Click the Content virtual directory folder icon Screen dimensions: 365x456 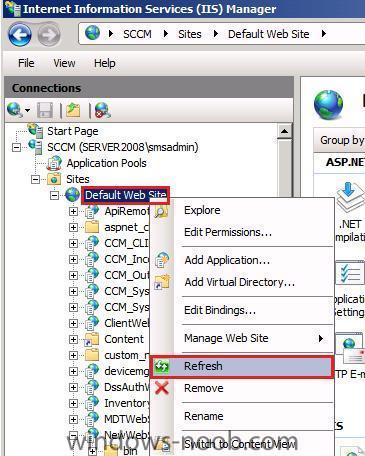point(91,339)
